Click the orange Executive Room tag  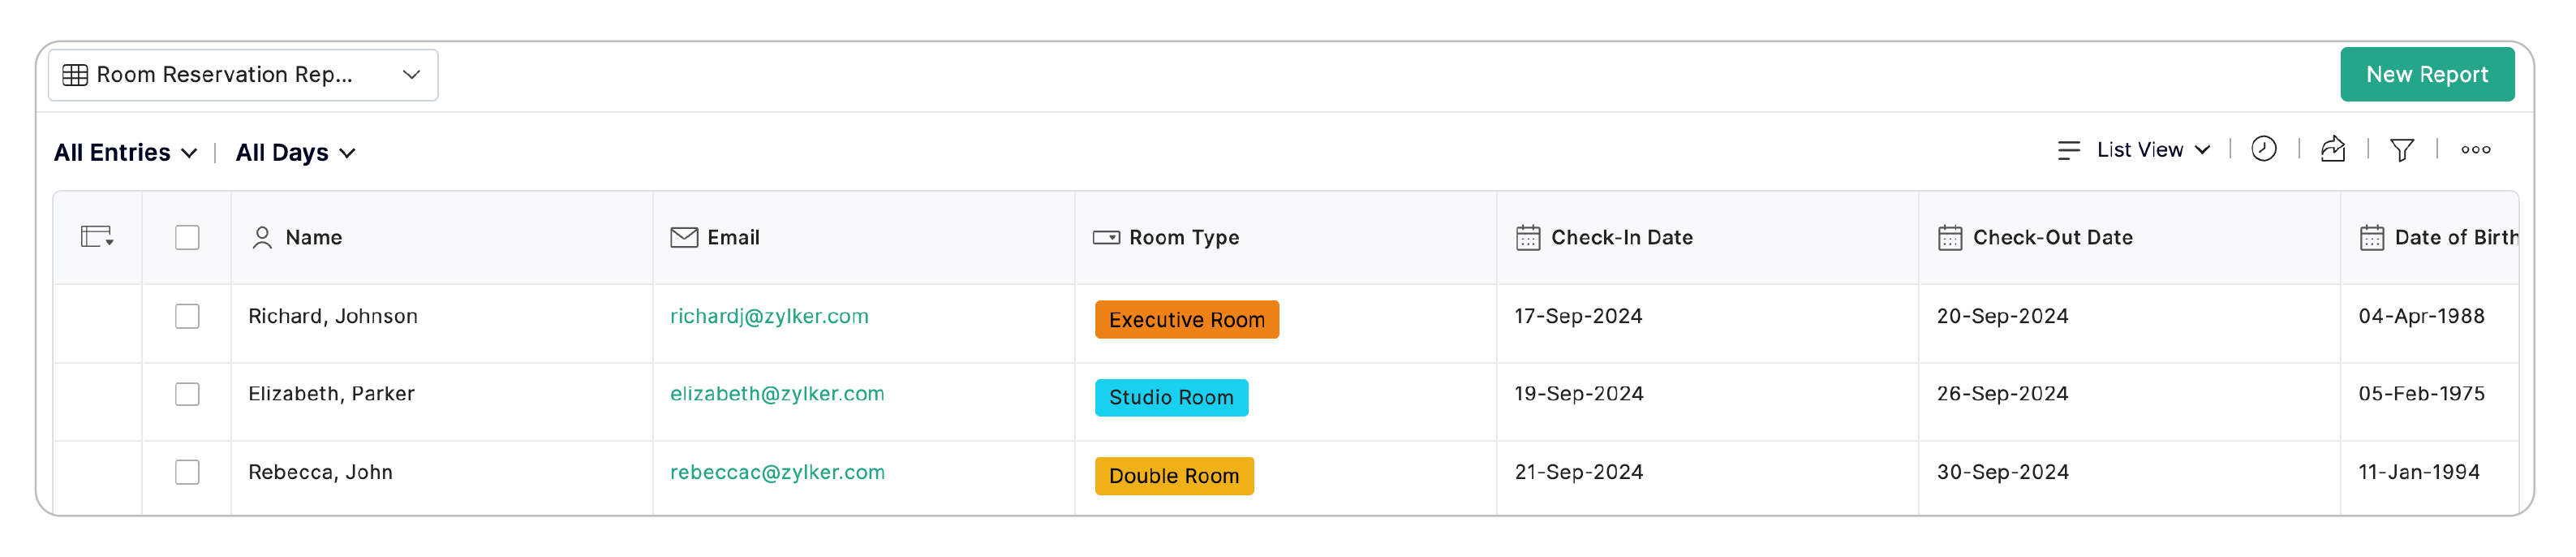click(x=1186, y=320)
